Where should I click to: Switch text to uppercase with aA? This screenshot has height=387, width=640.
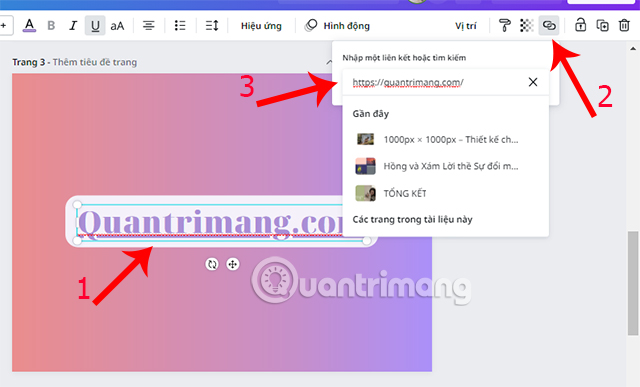[x=117, y=26]
